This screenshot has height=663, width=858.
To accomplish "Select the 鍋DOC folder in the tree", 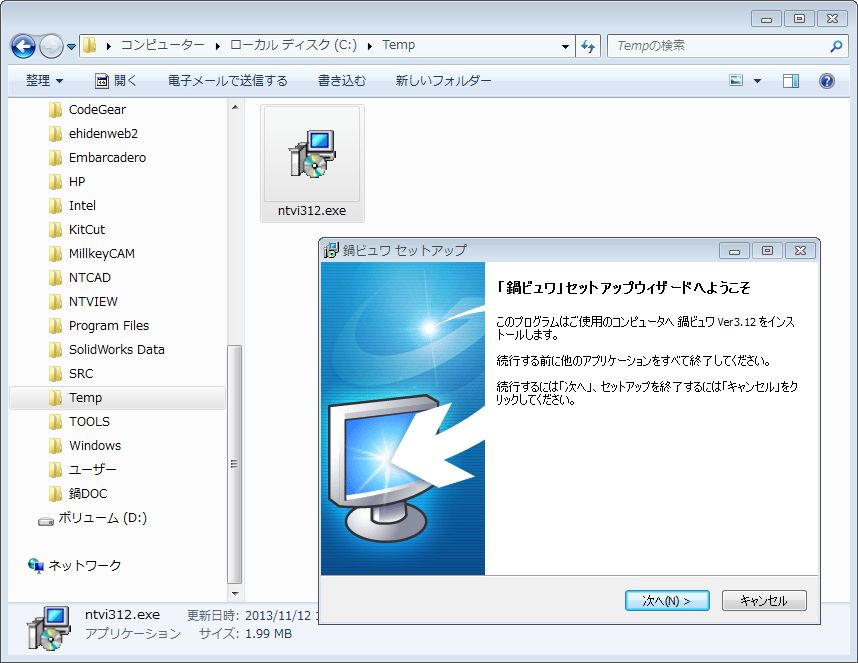I will 88,494.
